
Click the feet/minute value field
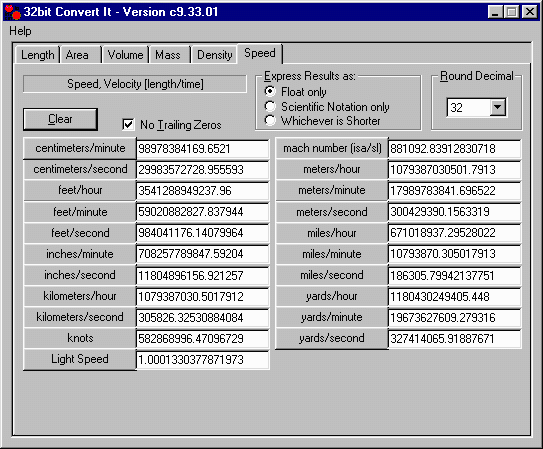pos(203,212)
